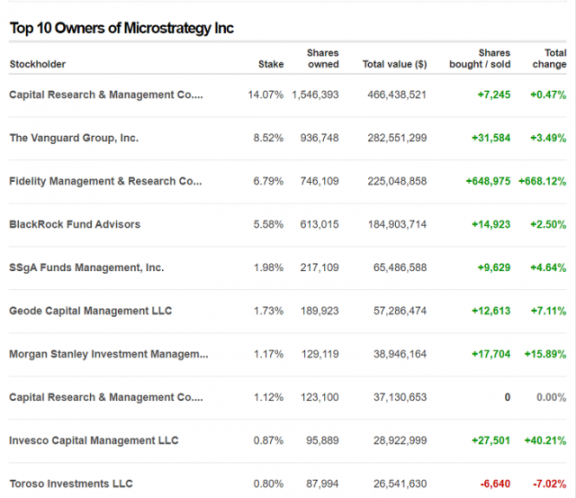Select the 466,438,521 total value cell

[x=397, y=95]
